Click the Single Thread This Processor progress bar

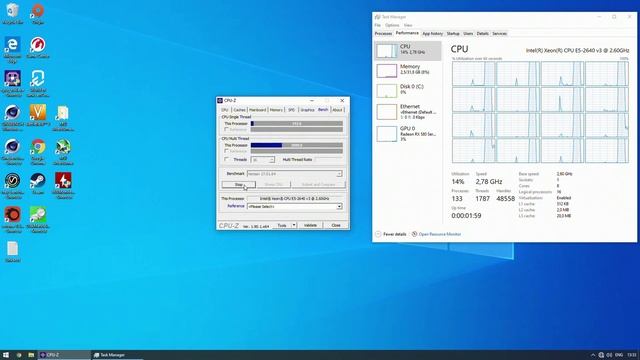point(297,123)
